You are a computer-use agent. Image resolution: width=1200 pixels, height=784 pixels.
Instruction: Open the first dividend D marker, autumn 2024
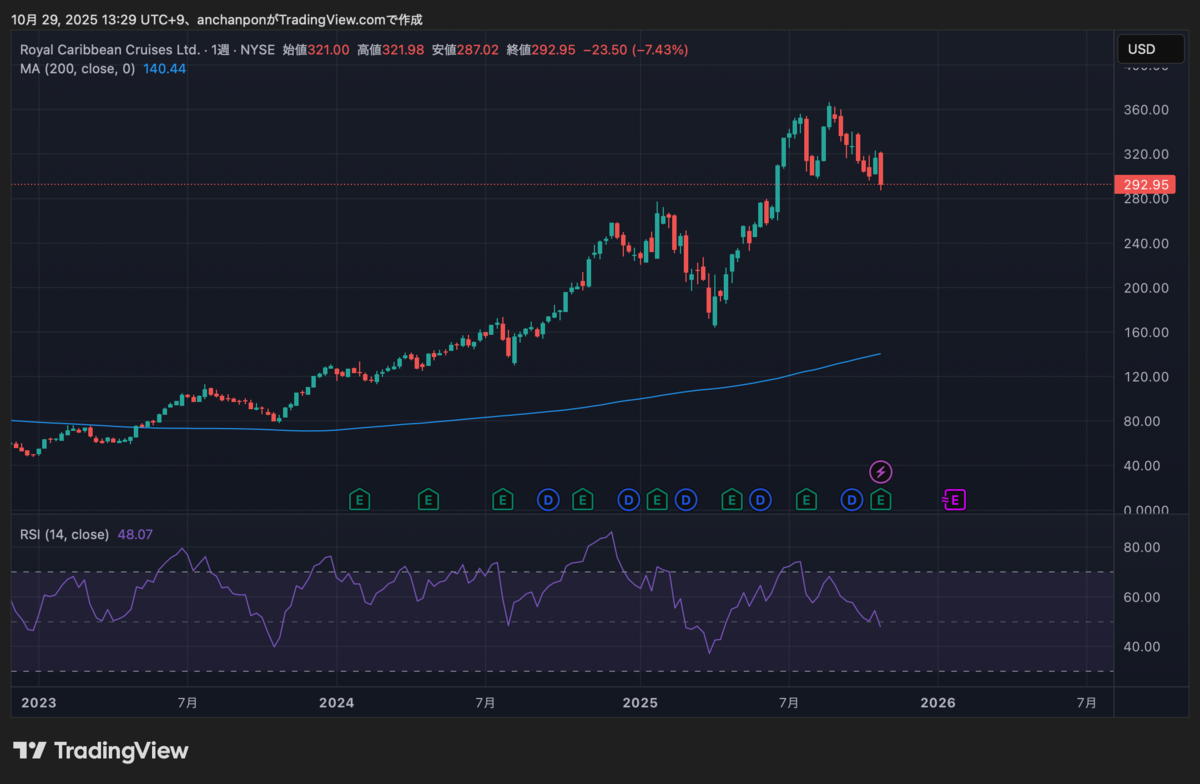tap(547, 498)
